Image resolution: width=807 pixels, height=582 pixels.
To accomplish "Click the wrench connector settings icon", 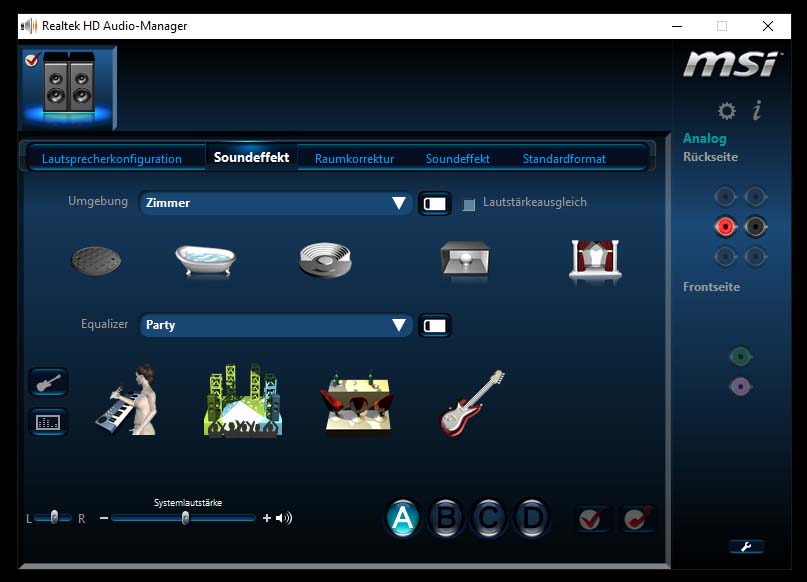I will [746, 546].
